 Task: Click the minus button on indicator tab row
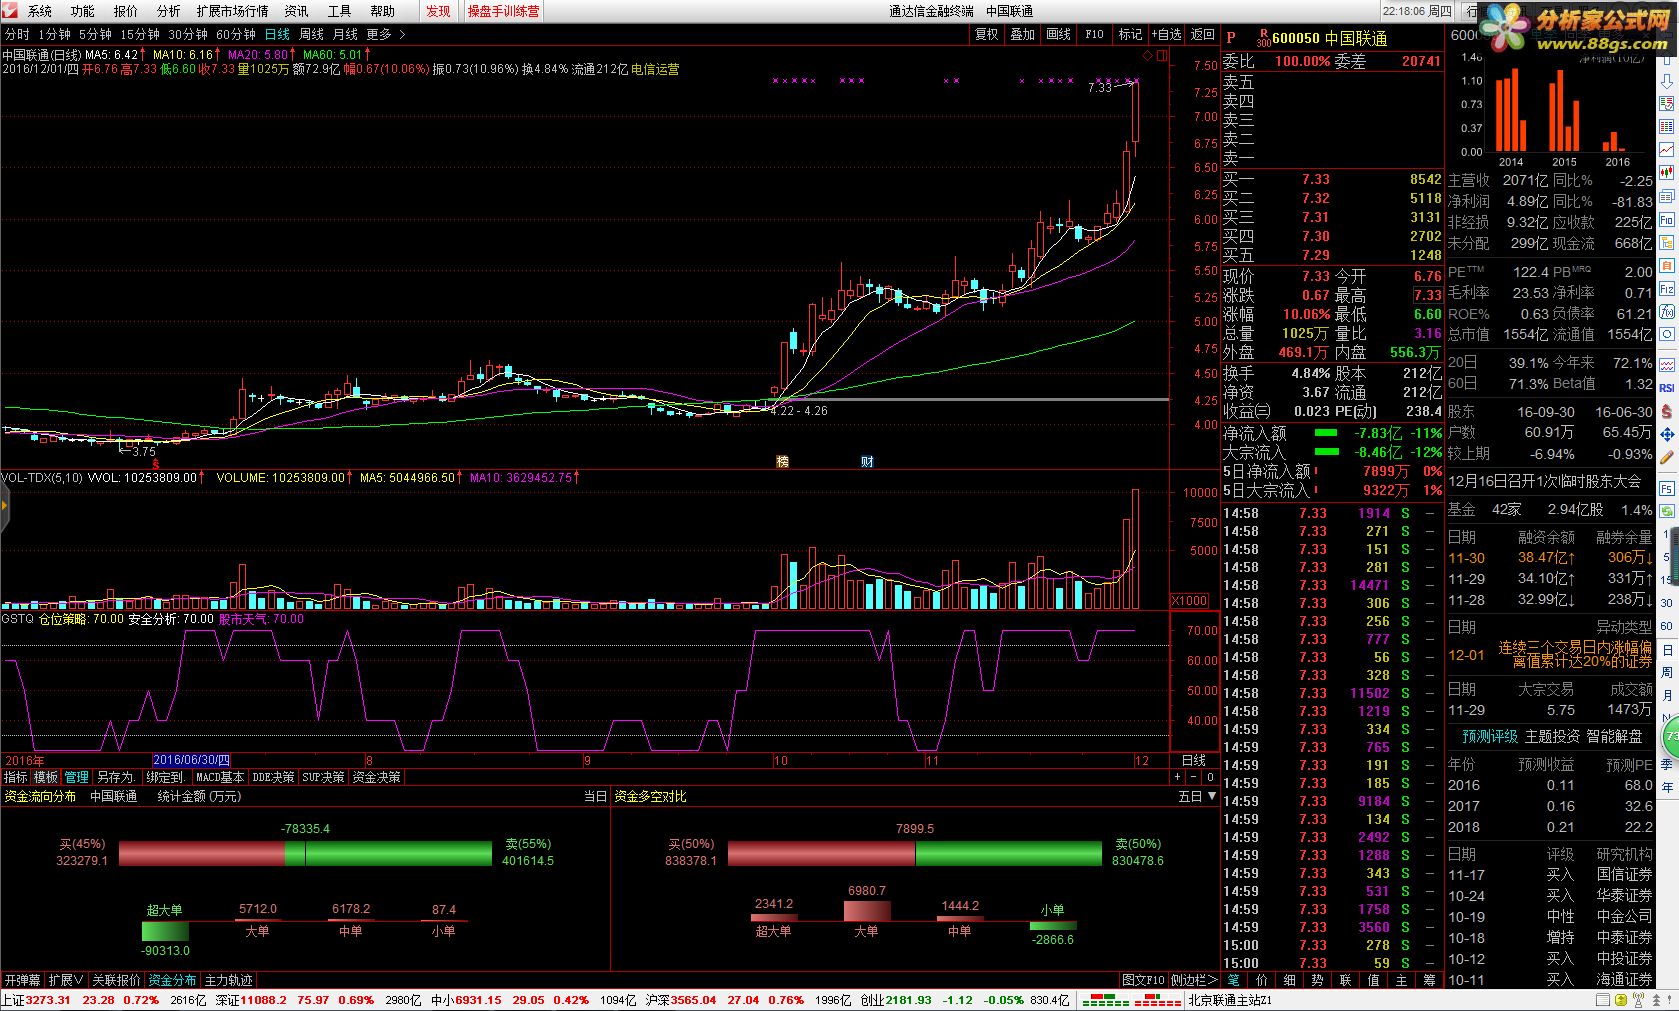click(1194, 777)
